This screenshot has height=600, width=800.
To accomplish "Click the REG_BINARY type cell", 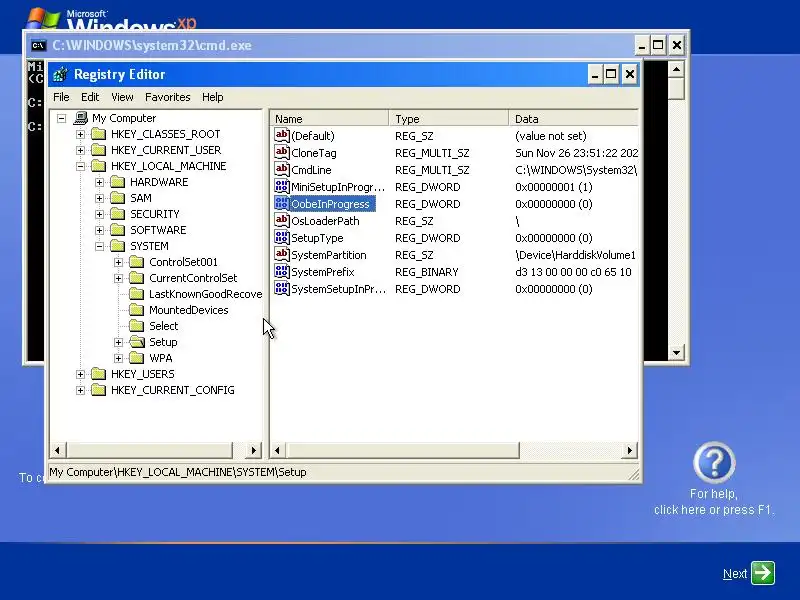I will (x=427, y=272).
